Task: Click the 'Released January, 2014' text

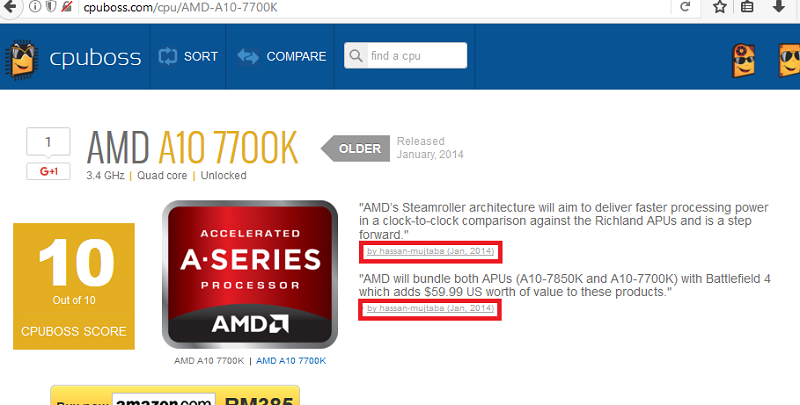Action: click(x=430, y=148)
